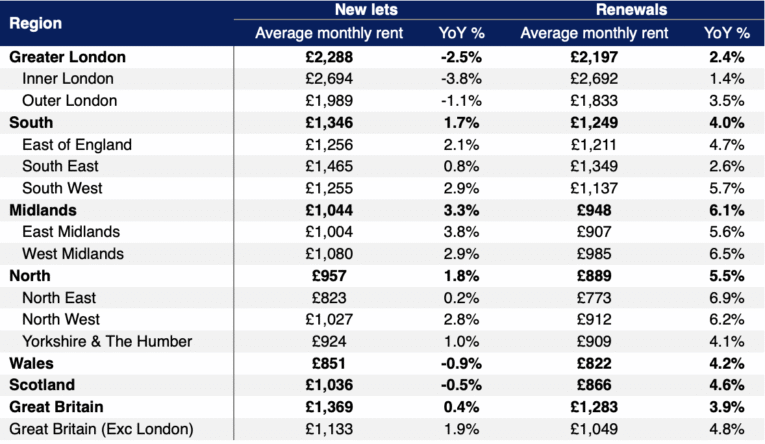765x444 pixels.
Task: Click Great Britain renewals rent £1,283
Action: [594, 408]
